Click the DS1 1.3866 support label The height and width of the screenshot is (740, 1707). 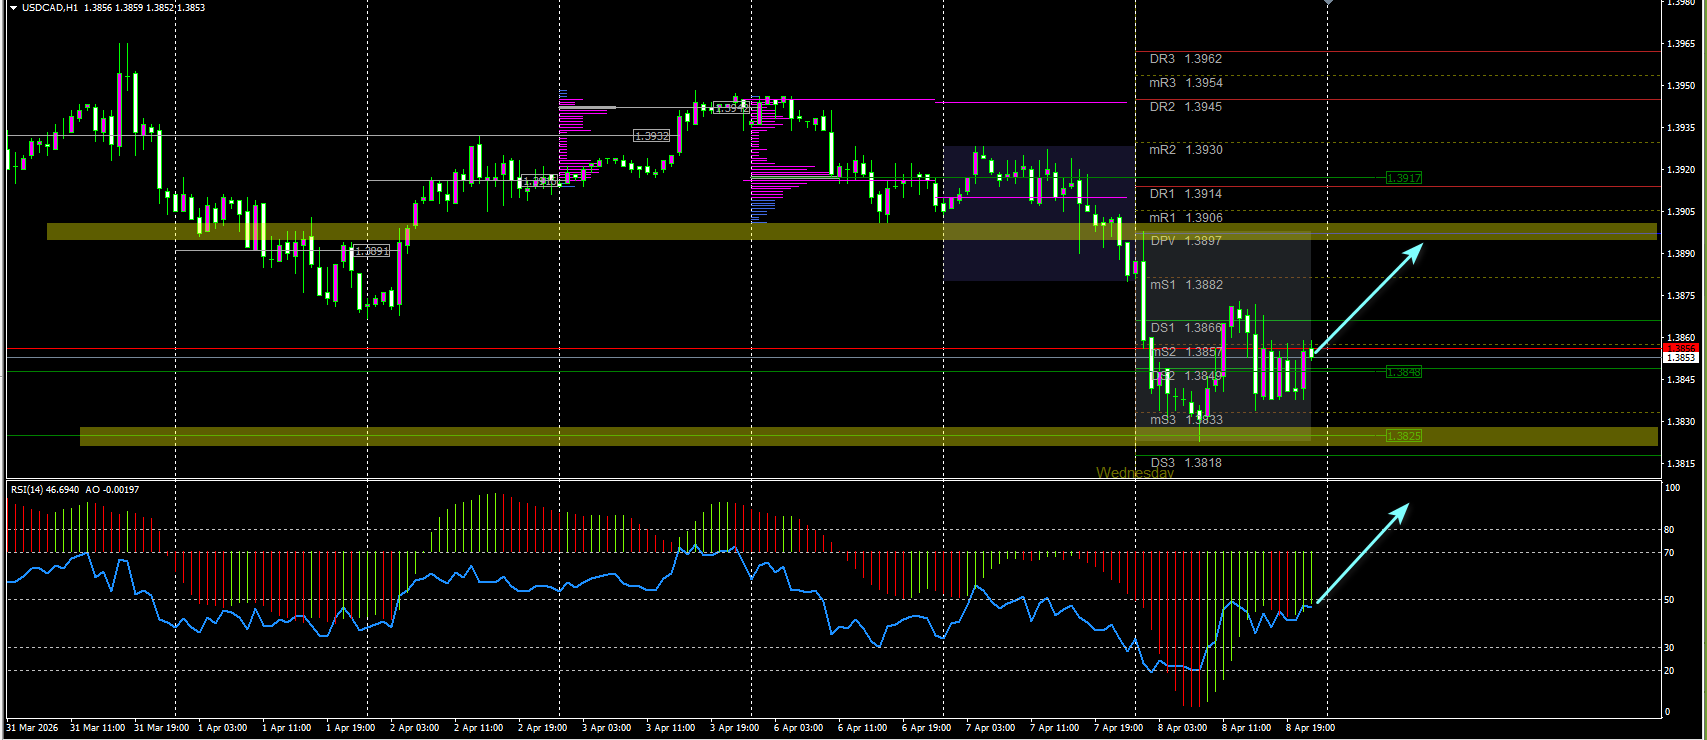(1186, 328)
